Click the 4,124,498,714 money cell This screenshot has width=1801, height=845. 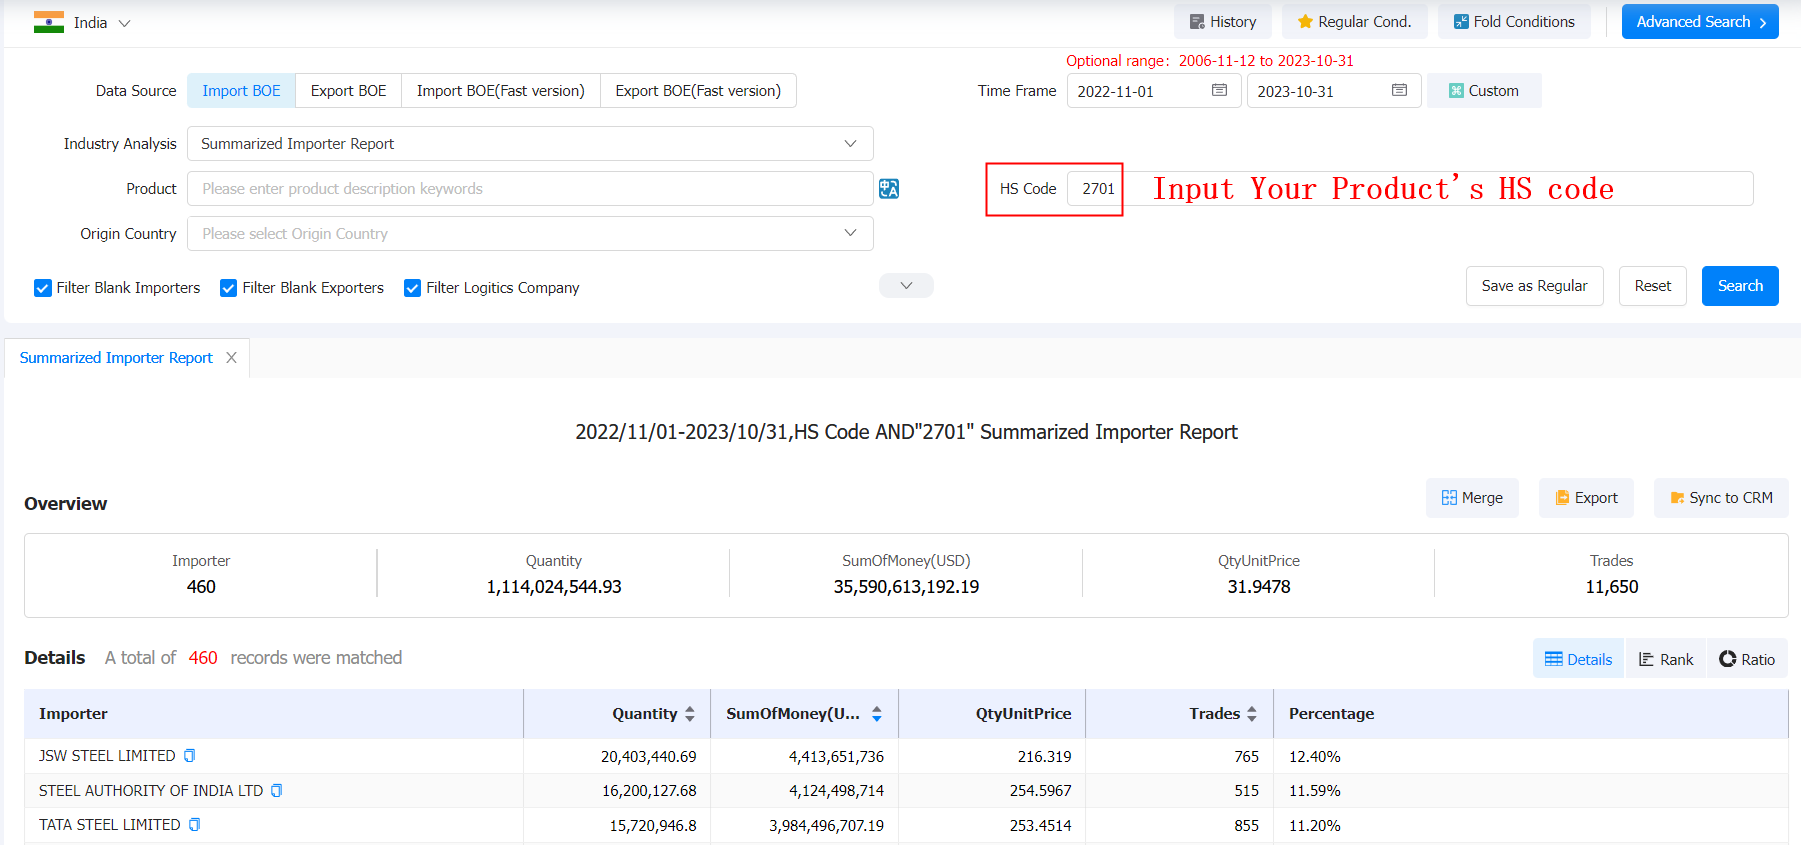(x=836, y=791)
